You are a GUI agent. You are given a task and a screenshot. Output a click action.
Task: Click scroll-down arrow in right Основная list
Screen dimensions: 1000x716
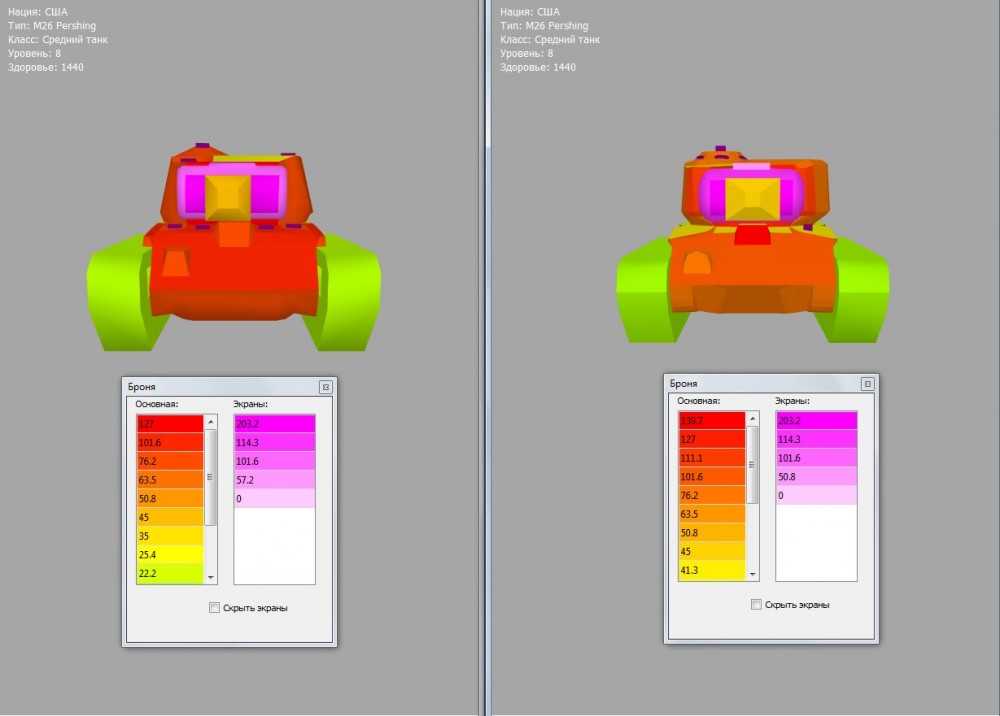[752, 574]
